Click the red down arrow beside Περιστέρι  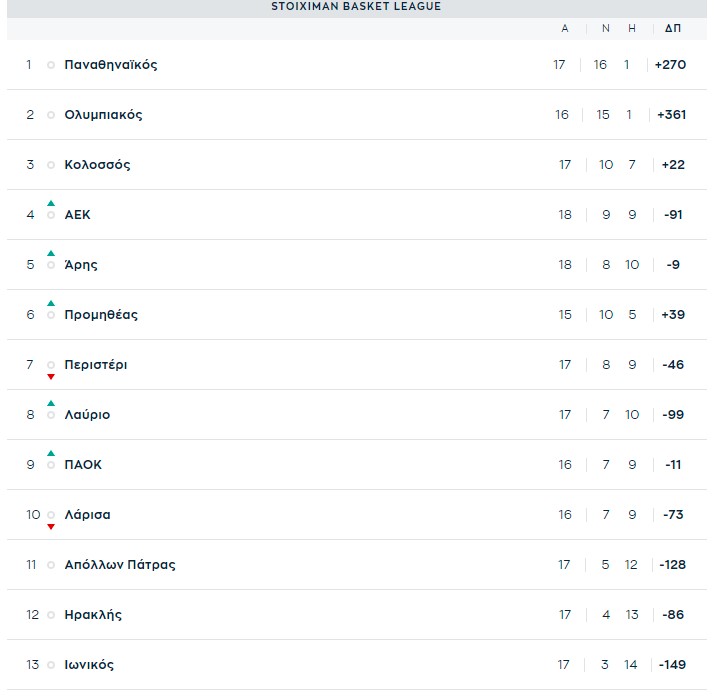(x=51, y=377)
